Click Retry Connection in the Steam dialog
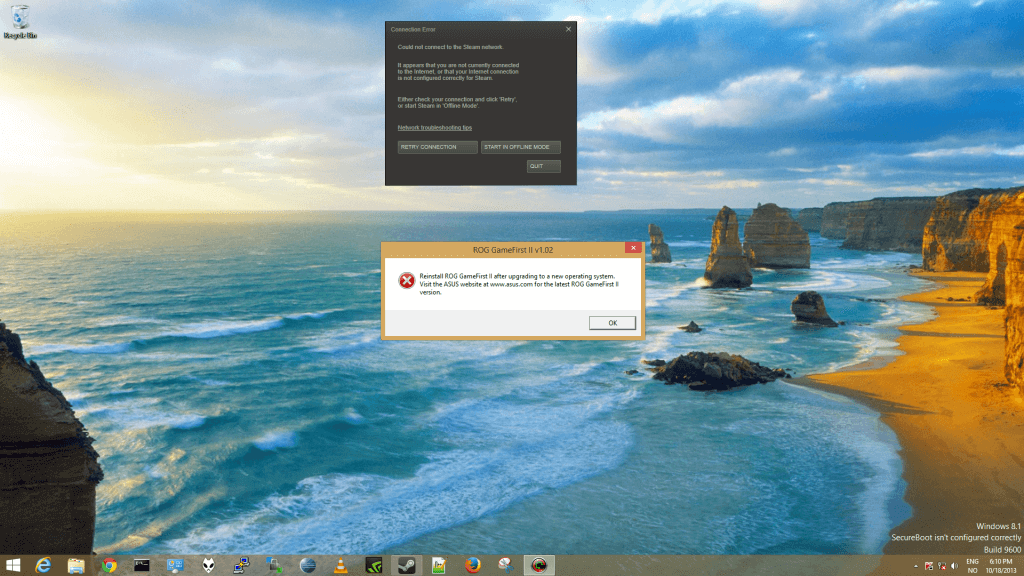 [x=438, y=148]
